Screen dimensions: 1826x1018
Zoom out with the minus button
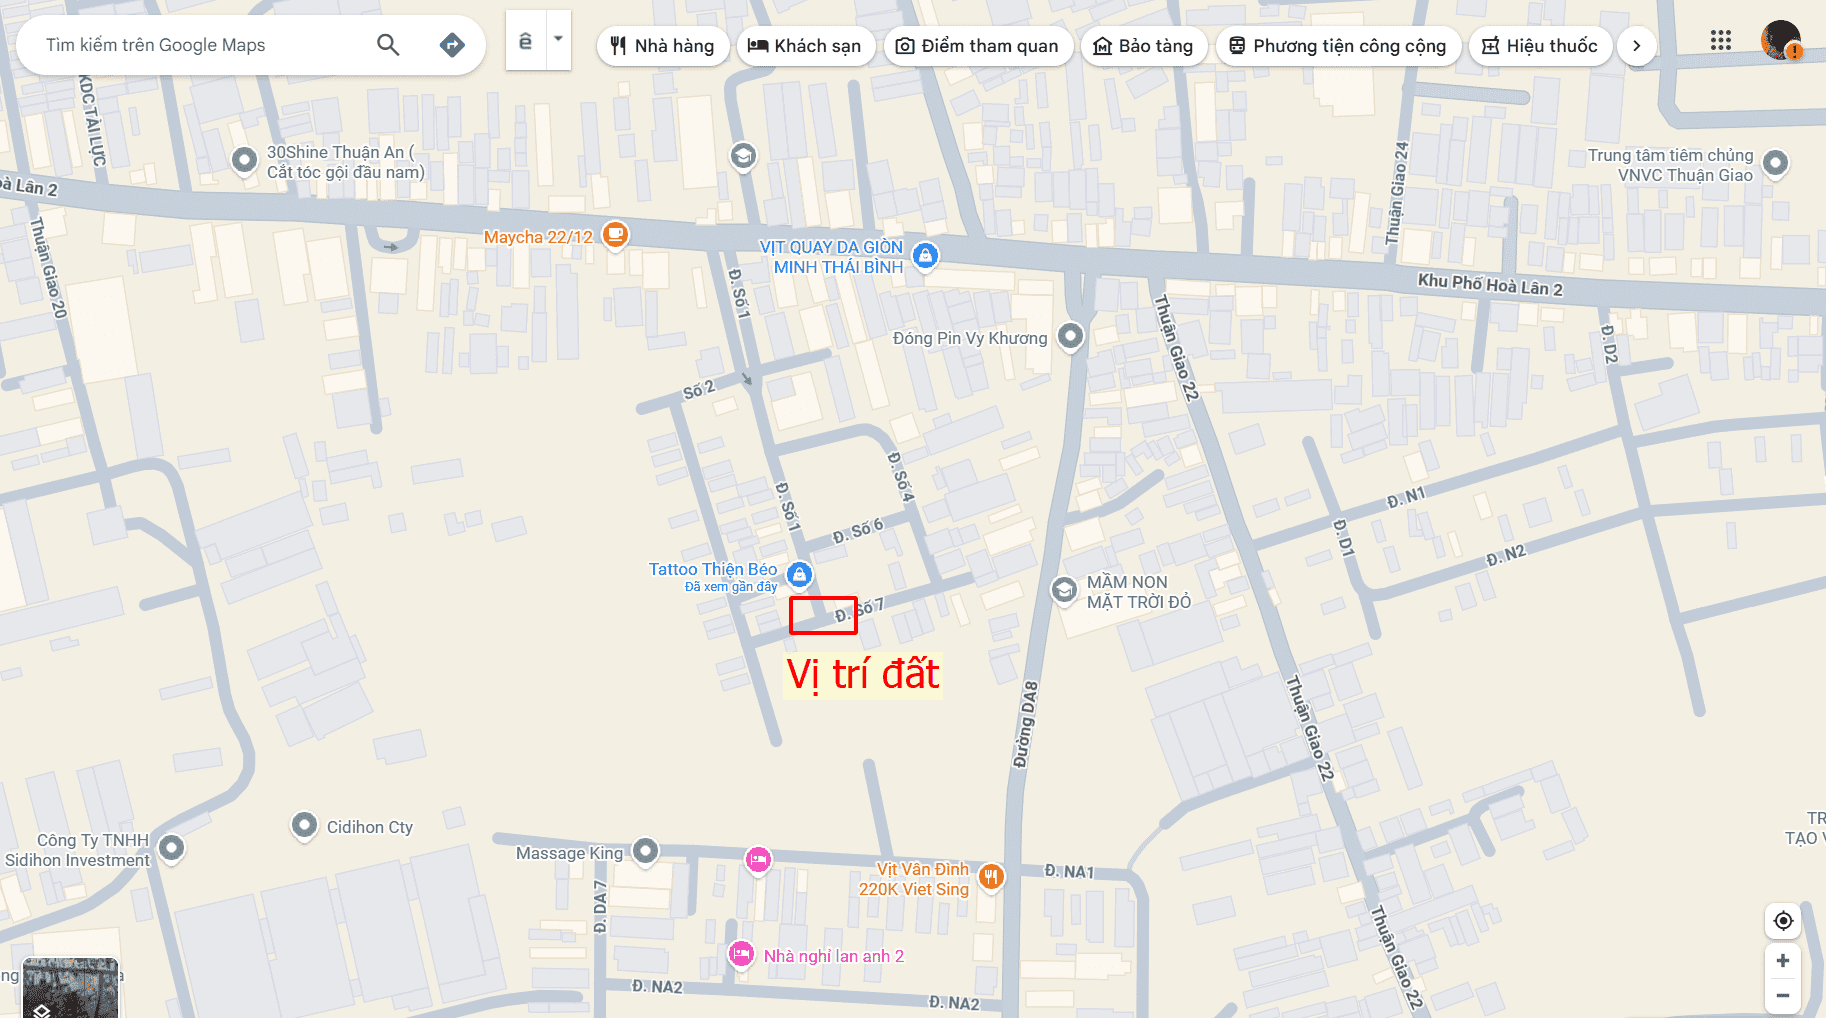click(1783, 996)
